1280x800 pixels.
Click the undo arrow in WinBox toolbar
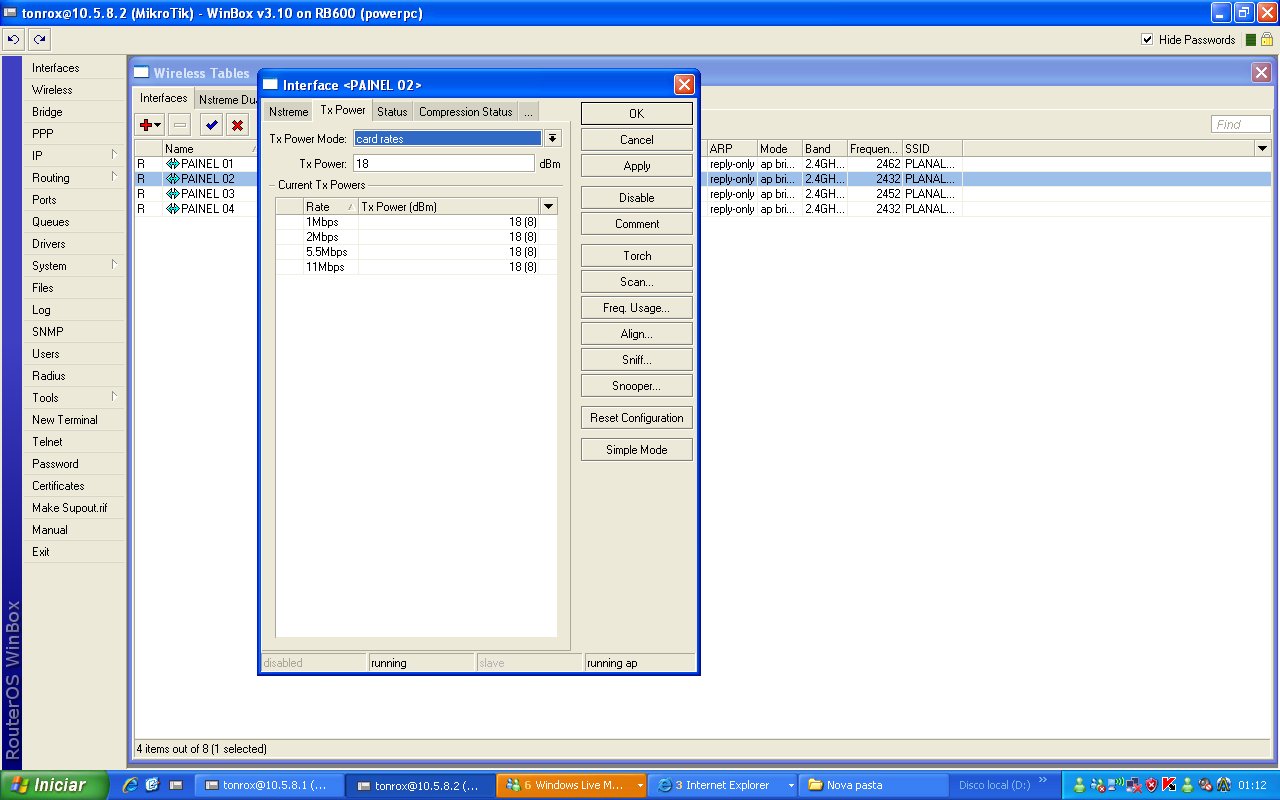point(13,40)
